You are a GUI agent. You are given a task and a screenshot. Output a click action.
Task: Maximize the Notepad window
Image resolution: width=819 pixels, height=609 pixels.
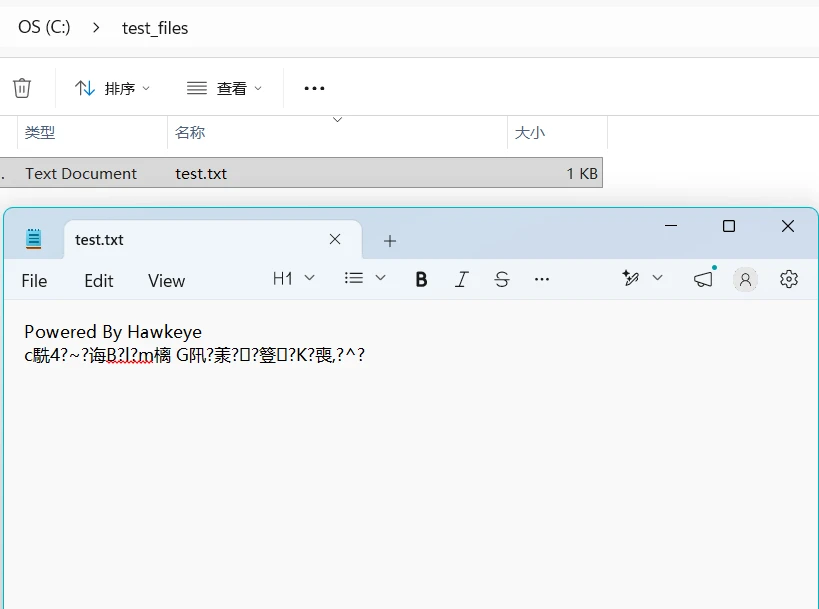729,226
